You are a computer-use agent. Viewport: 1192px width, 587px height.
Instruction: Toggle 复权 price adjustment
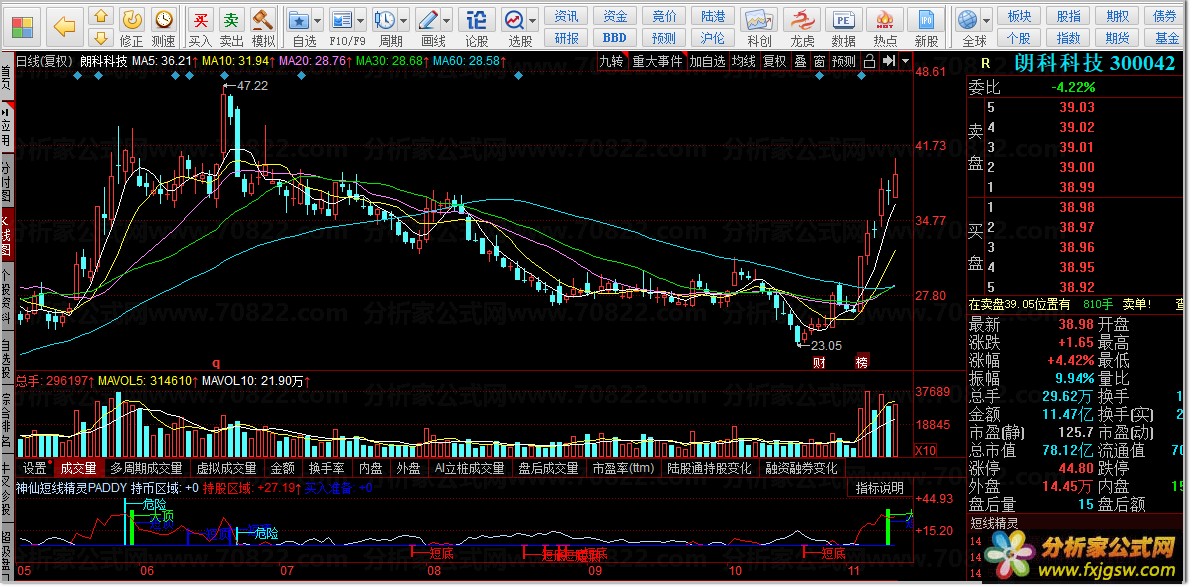click(x=775, y=61)
